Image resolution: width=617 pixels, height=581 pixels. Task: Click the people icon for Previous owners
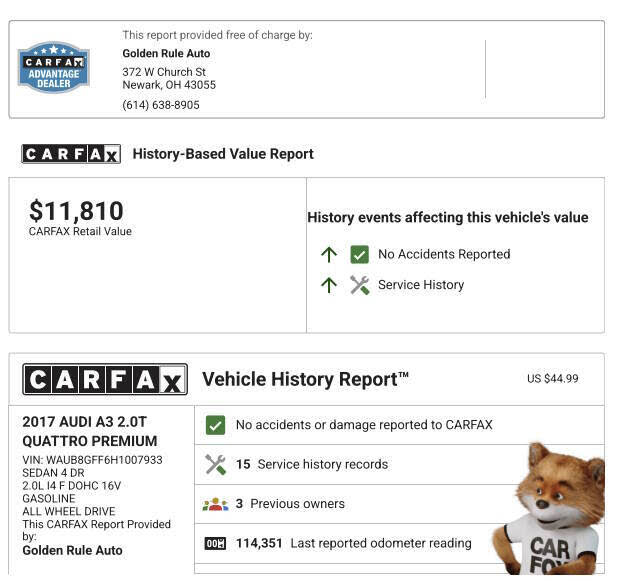[215, 504]
